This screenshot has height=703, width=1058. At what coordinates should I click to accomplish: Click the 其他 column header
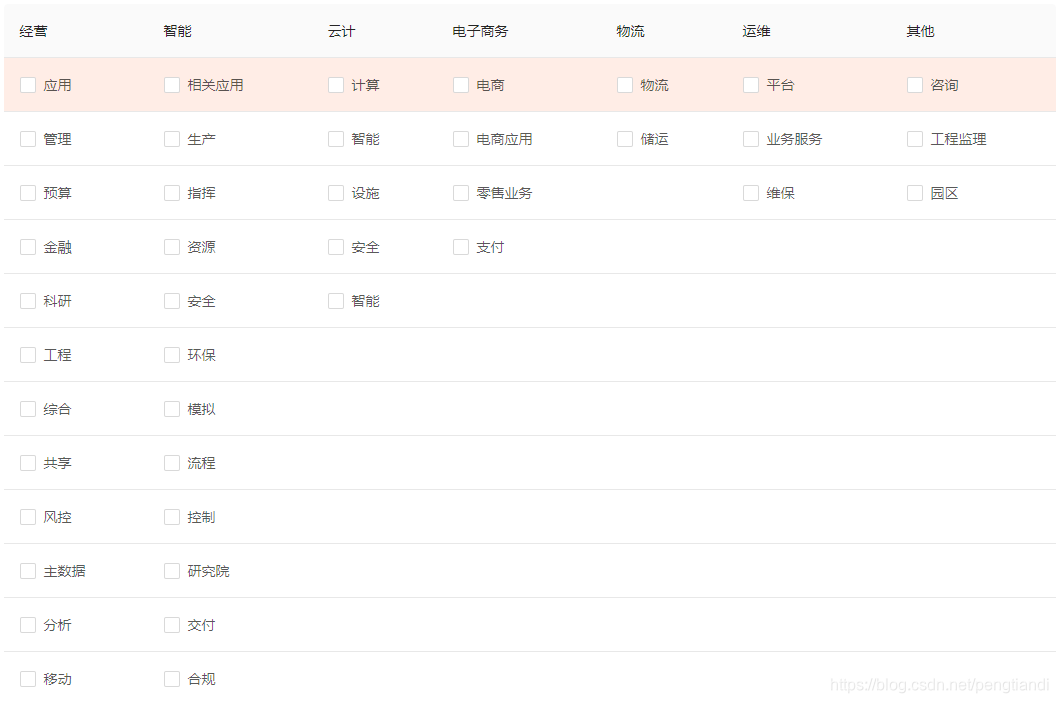tap(920, 31)
